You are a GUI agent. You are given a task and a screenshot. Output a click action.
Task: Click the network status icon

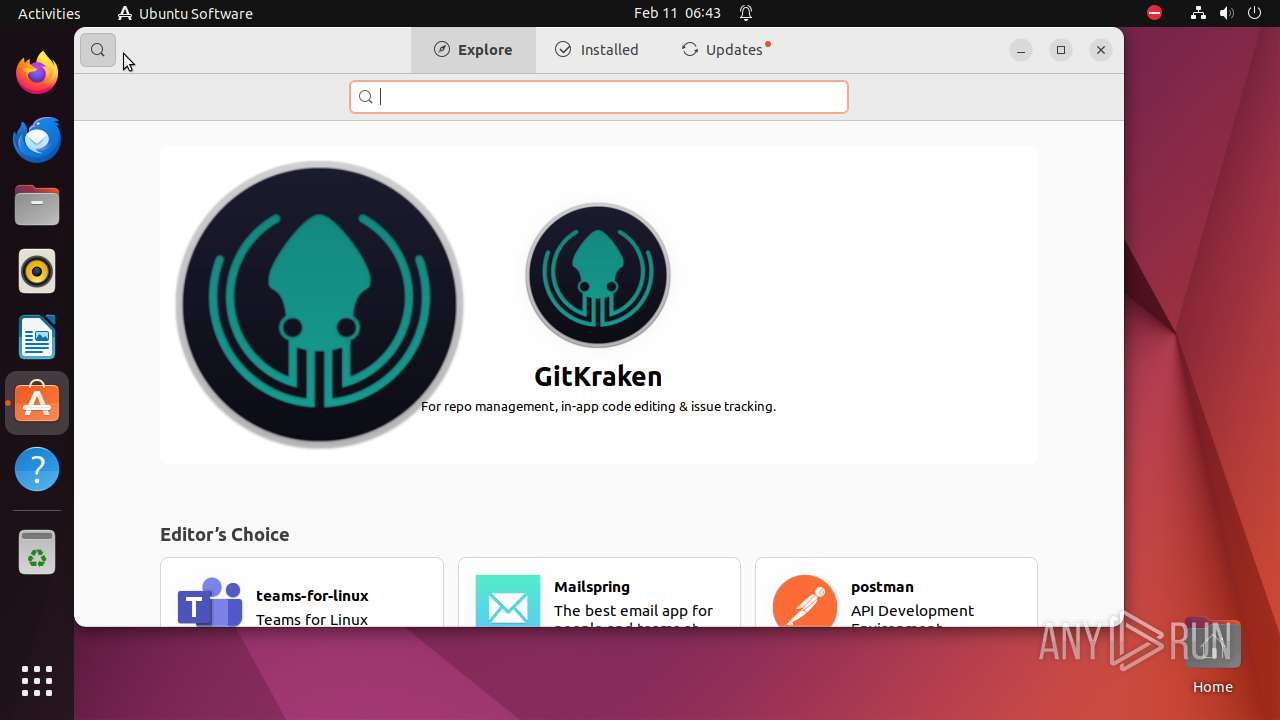coord(1198,13)
